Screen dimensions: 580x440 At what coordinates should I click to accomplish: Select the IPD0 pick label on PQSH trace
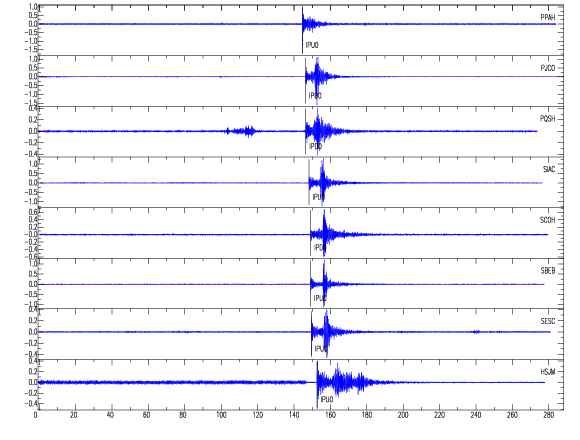pos(316,146)
